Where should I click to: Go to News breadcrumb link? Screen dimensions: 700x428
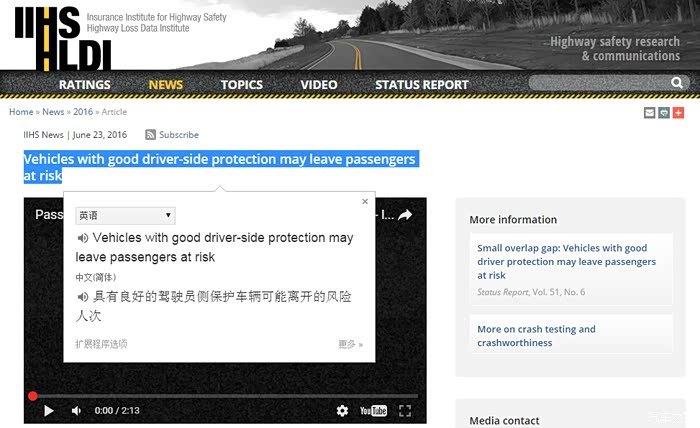click(x=53, y=112)
